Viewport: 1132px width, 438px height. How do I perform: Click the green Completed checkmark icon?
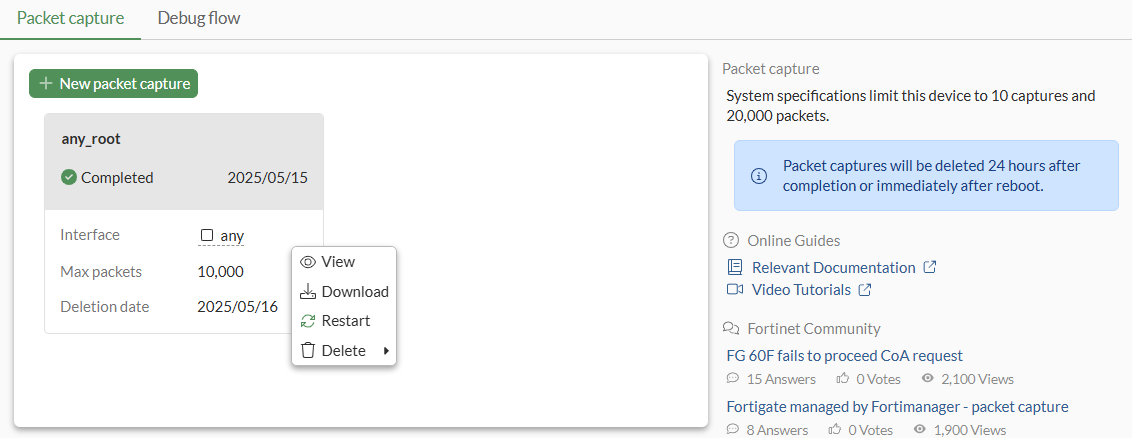69,178
